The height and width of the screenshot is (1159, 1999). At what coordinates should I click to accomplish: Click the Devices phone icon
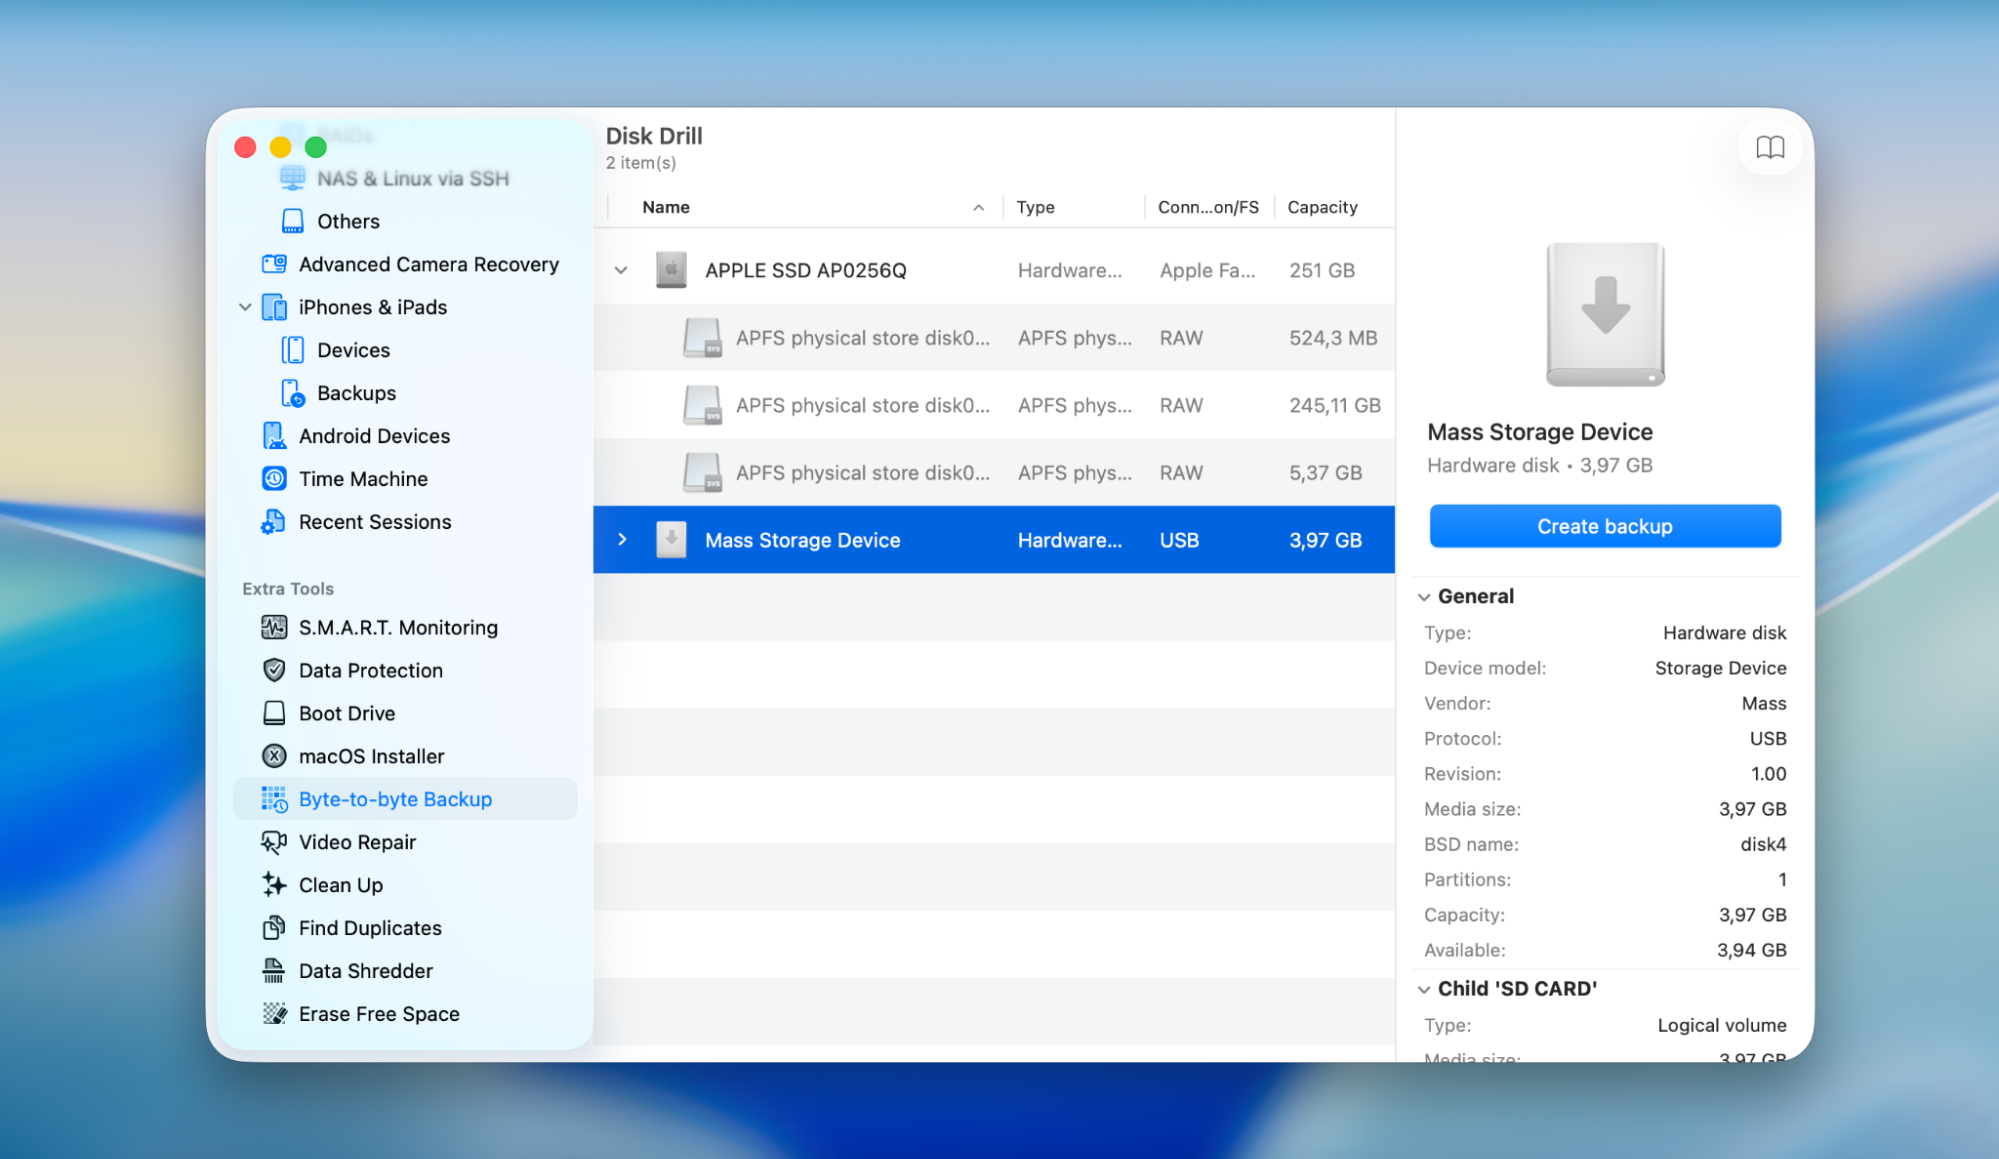tap(293, 350)
